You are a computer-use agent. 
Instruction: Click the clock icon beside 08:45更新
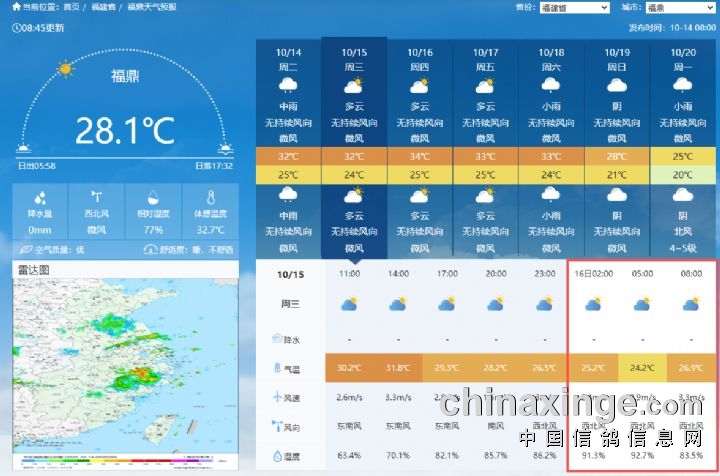[x=16, y=27]
